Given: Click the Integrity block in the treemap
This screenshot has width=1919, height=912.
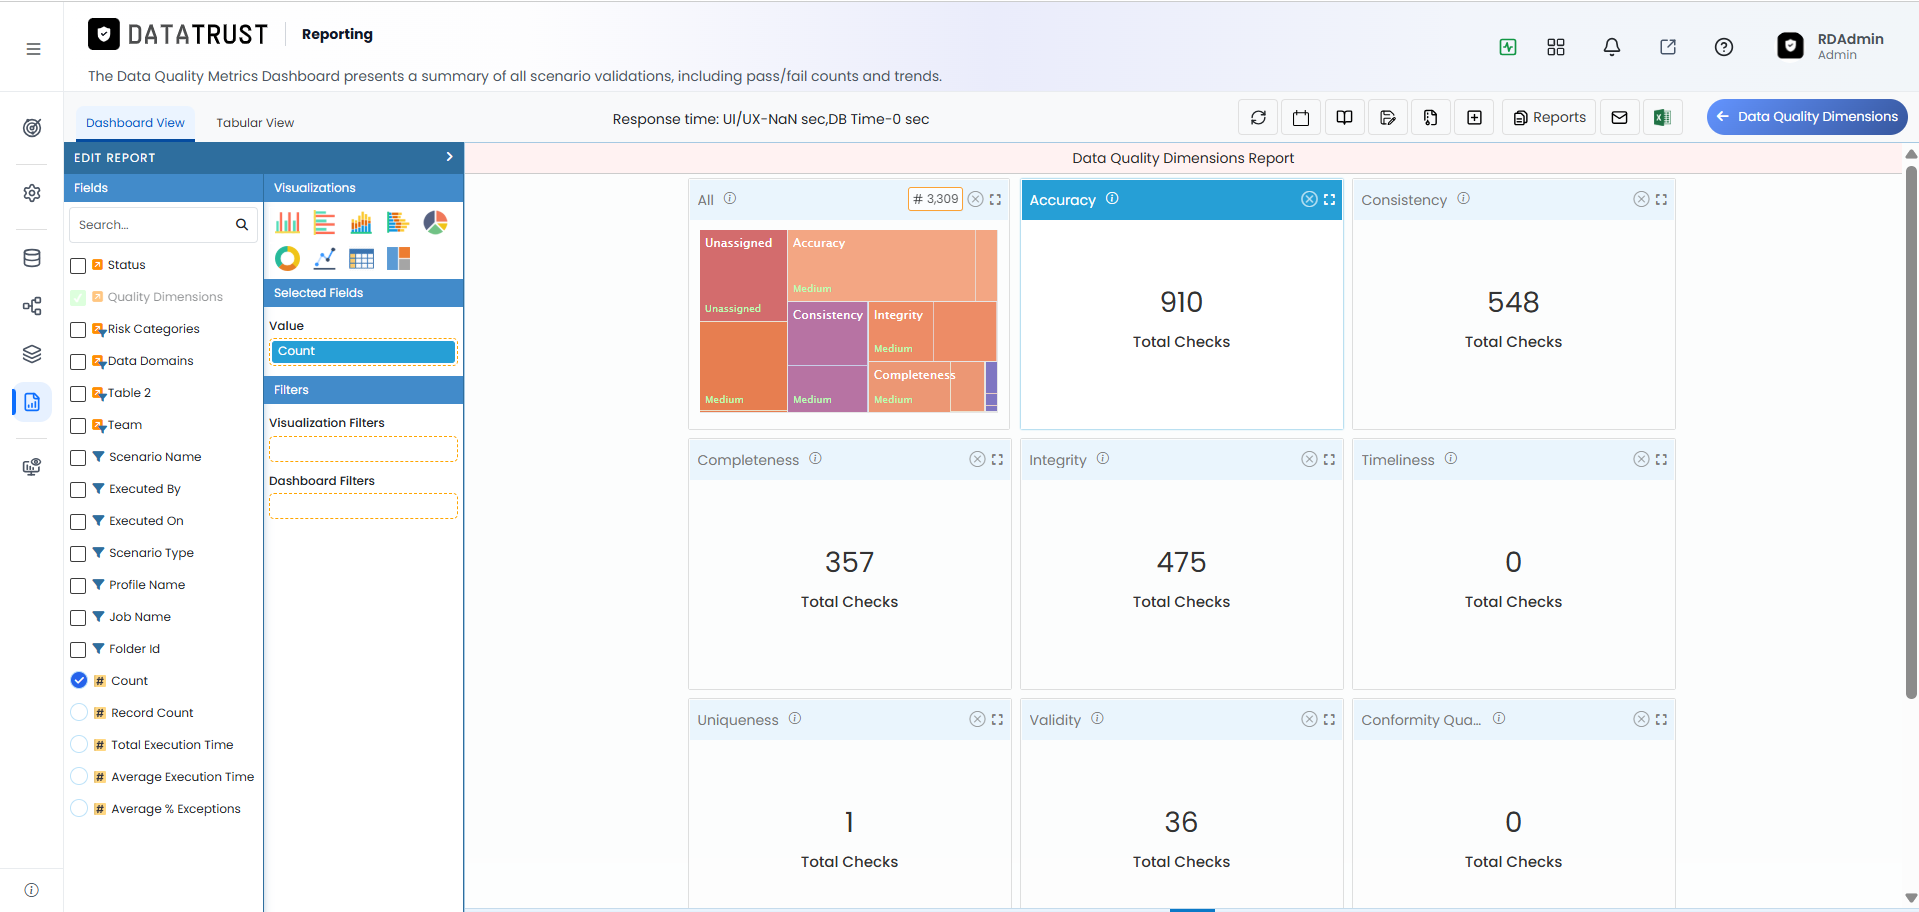Looking at the screenshot, I should [x=901, y=331].
